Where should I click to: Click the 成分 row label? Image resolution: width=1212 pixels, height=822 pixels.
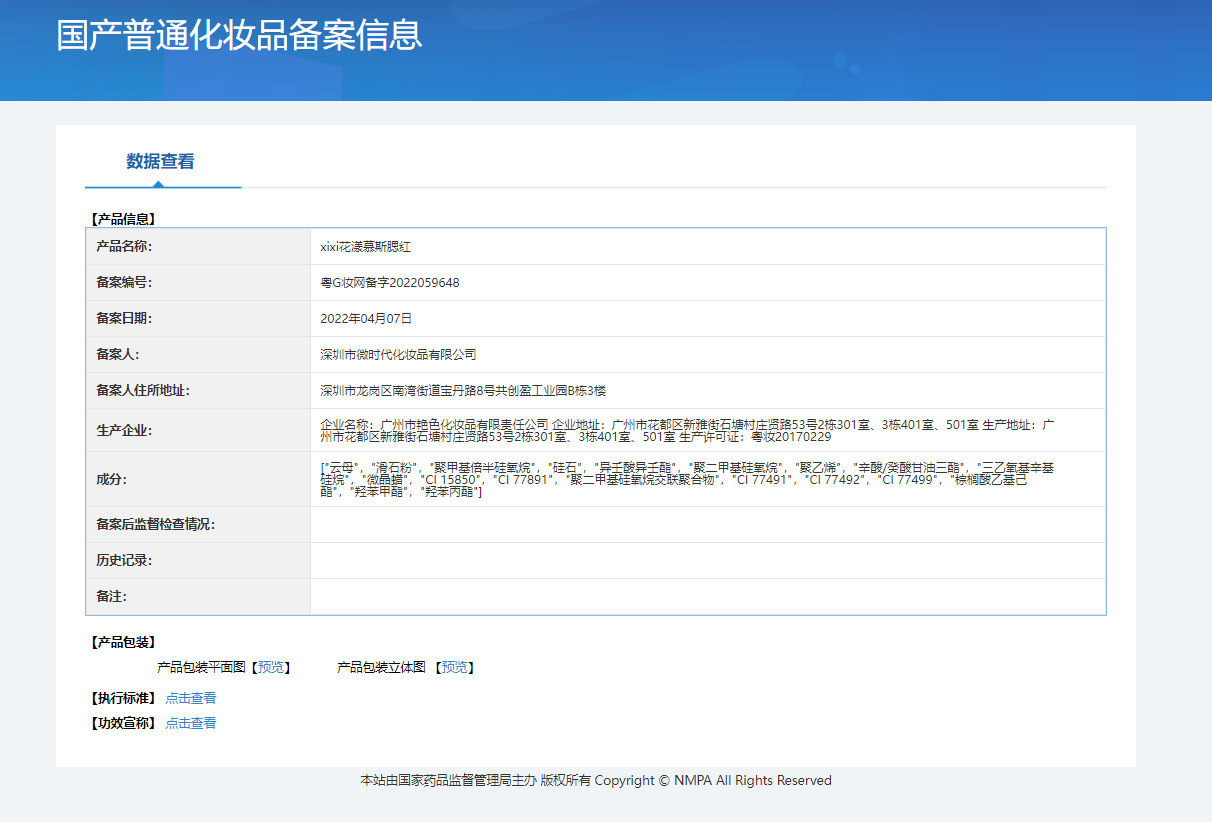[112, 479]
